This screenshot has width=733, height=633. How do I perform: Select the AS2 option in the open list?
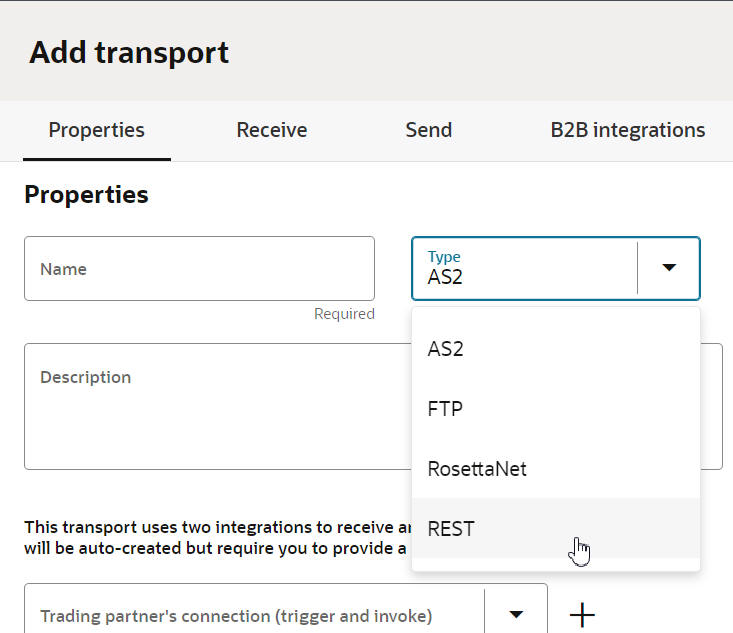point(445,349)
